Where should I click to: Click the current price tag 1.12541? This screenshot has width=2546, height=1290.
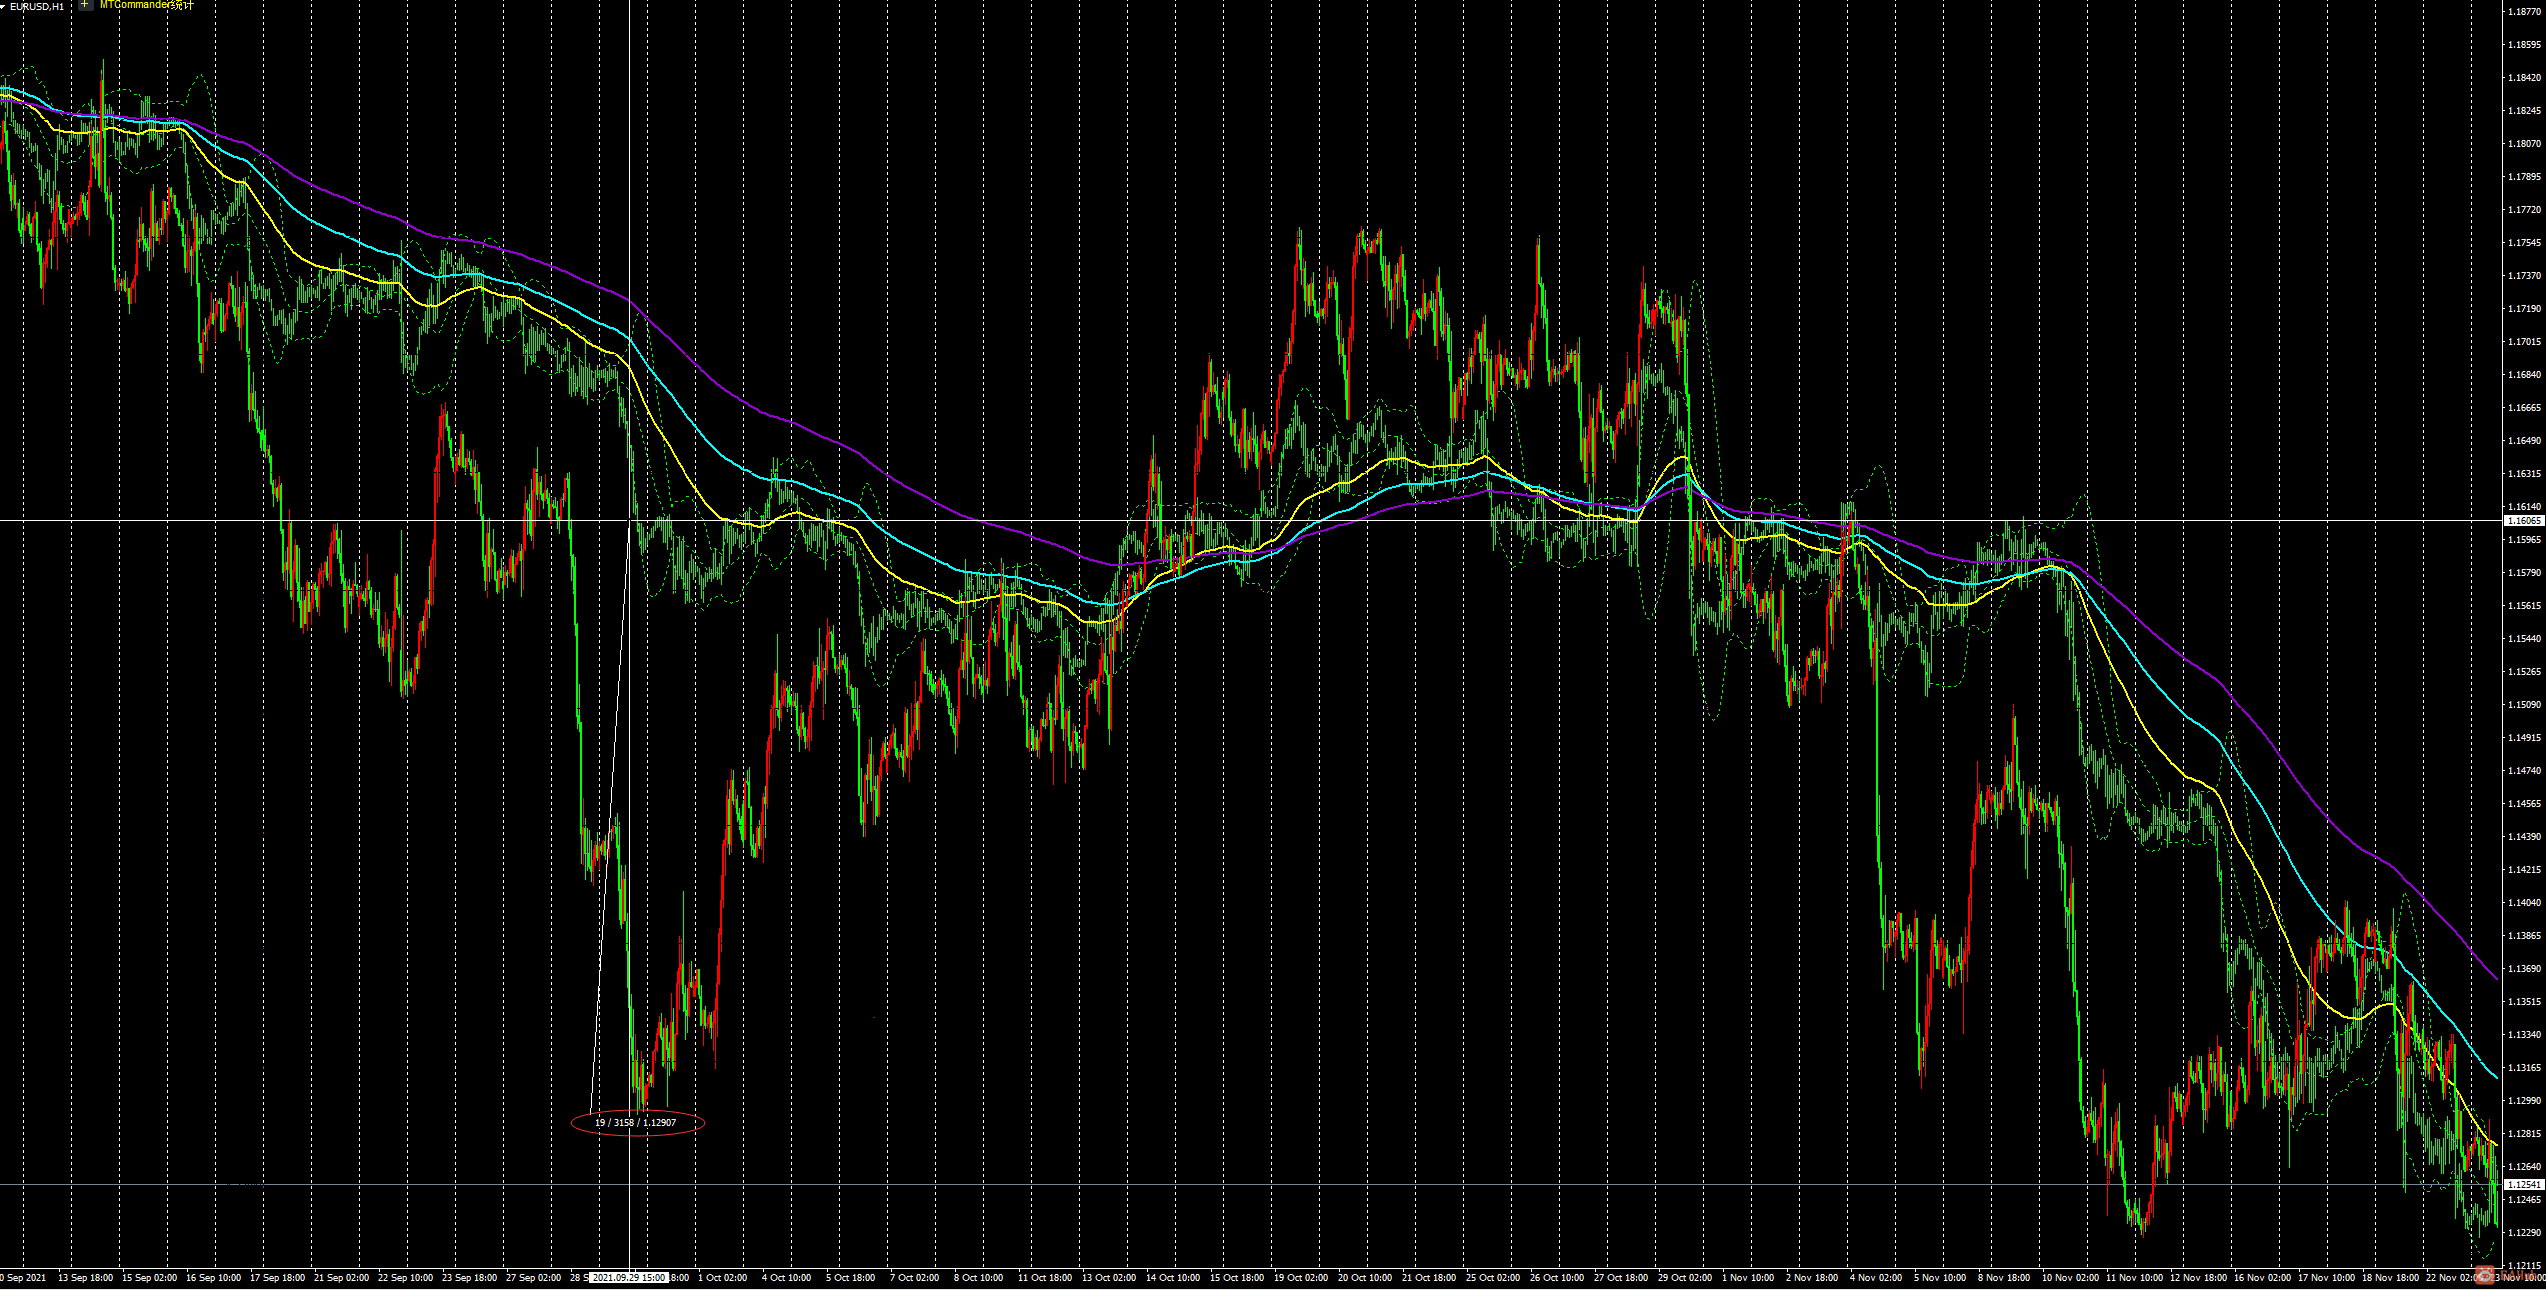2524,1185
